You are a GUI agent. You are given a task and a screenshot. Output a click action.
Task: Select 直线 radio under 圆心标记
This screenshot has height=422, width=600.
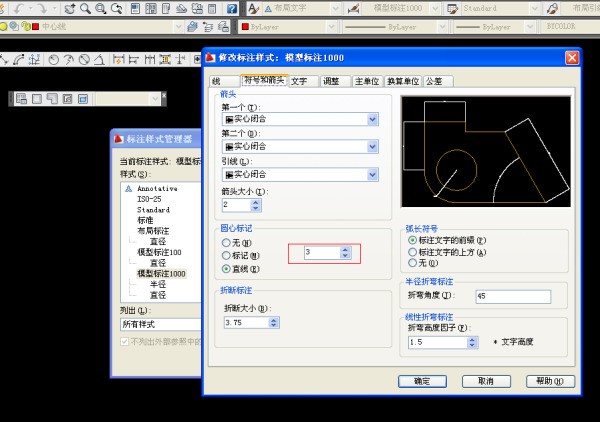click(226, 269)
